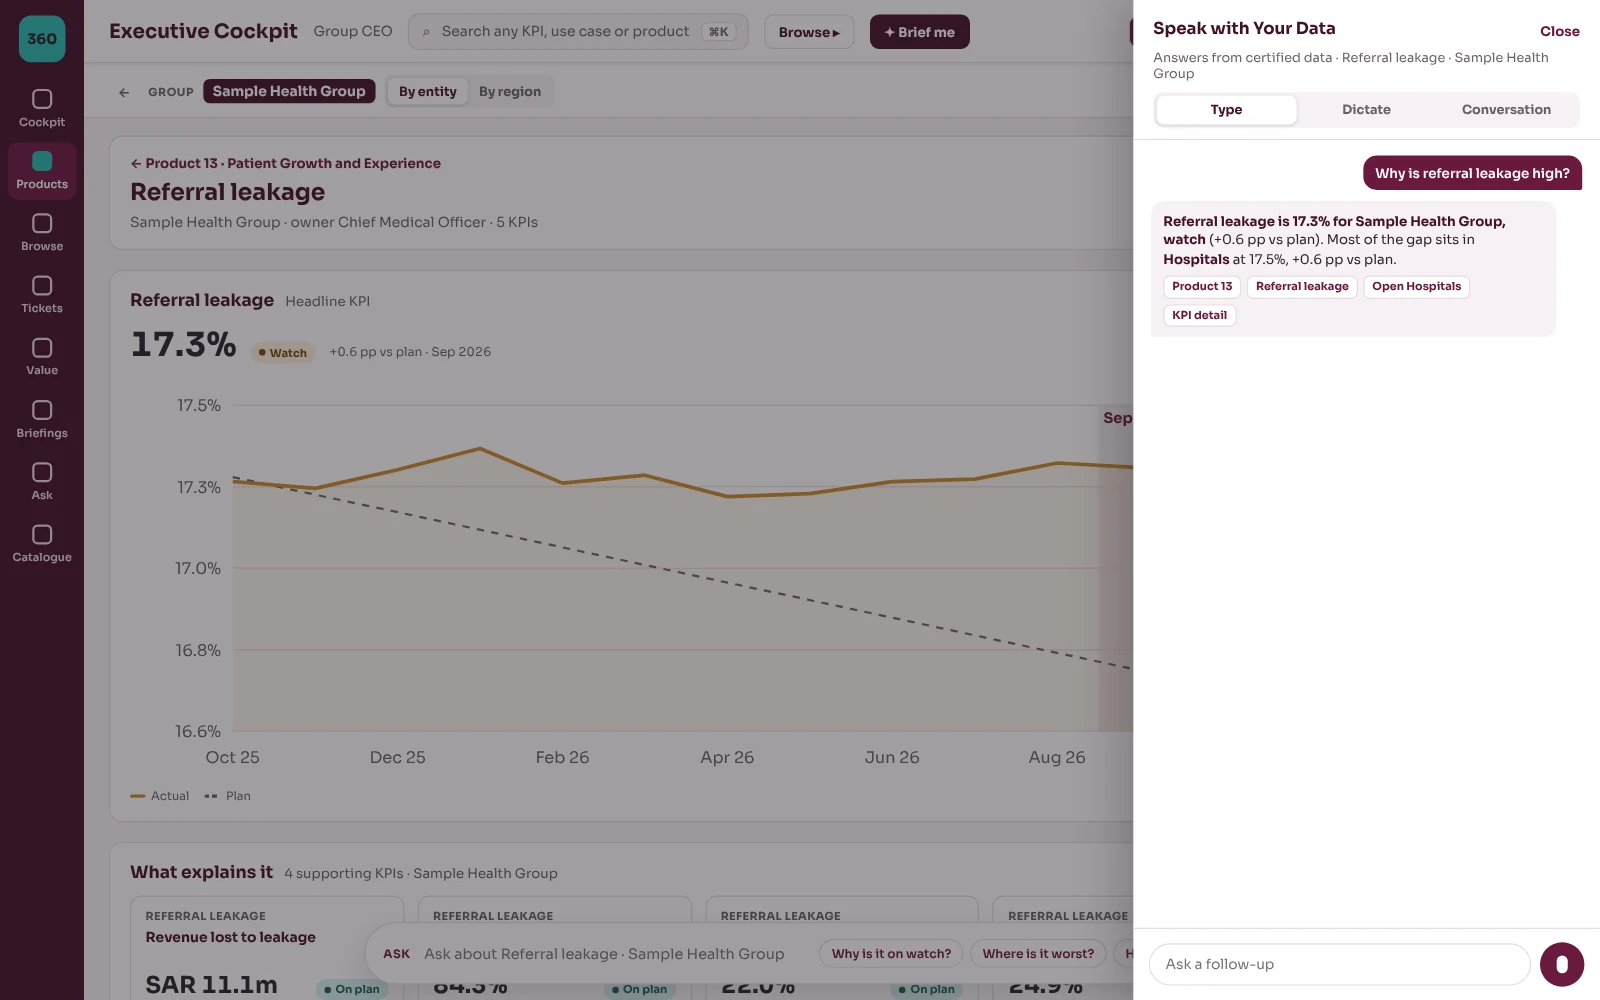Close the Speak with Your Data panel
This screenshot has height=1000, width=1600.
(x=1559, y=31)
